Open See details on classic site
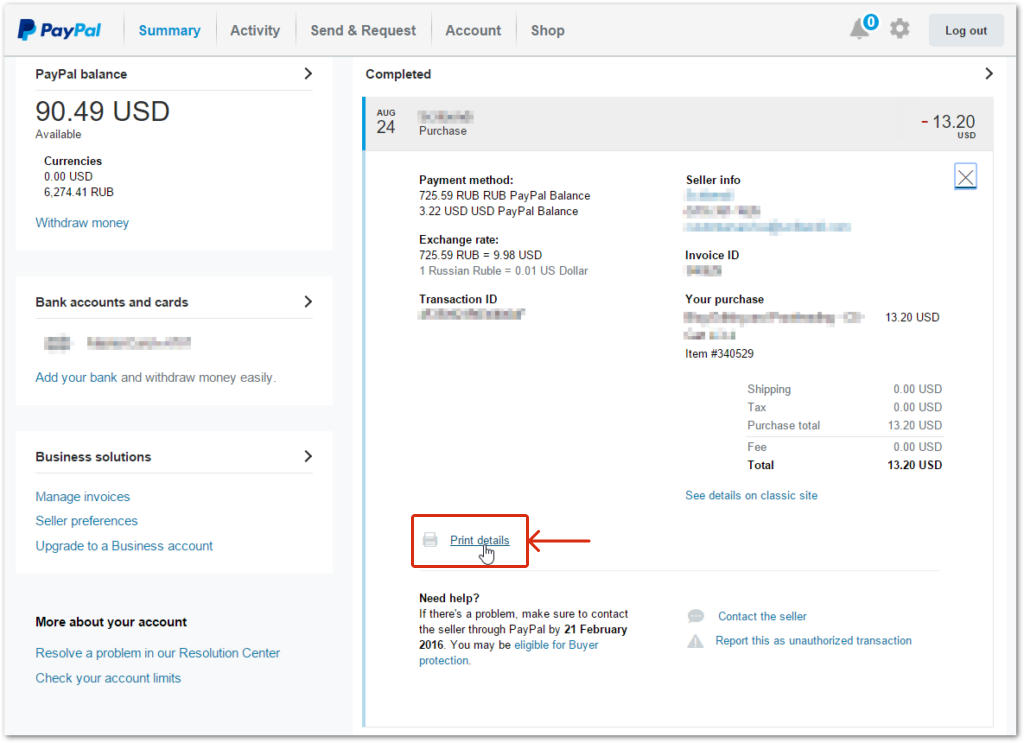This screenshot has width=1024, height=743. (x=751, y=496)
